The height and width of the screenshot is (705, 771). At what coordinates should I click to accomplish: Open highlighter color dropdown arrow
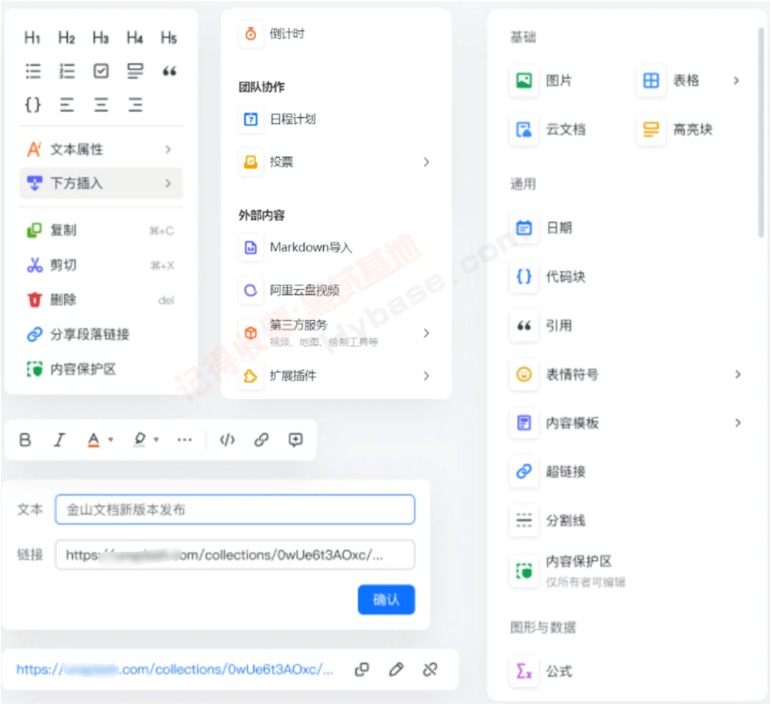pos(156,440)
